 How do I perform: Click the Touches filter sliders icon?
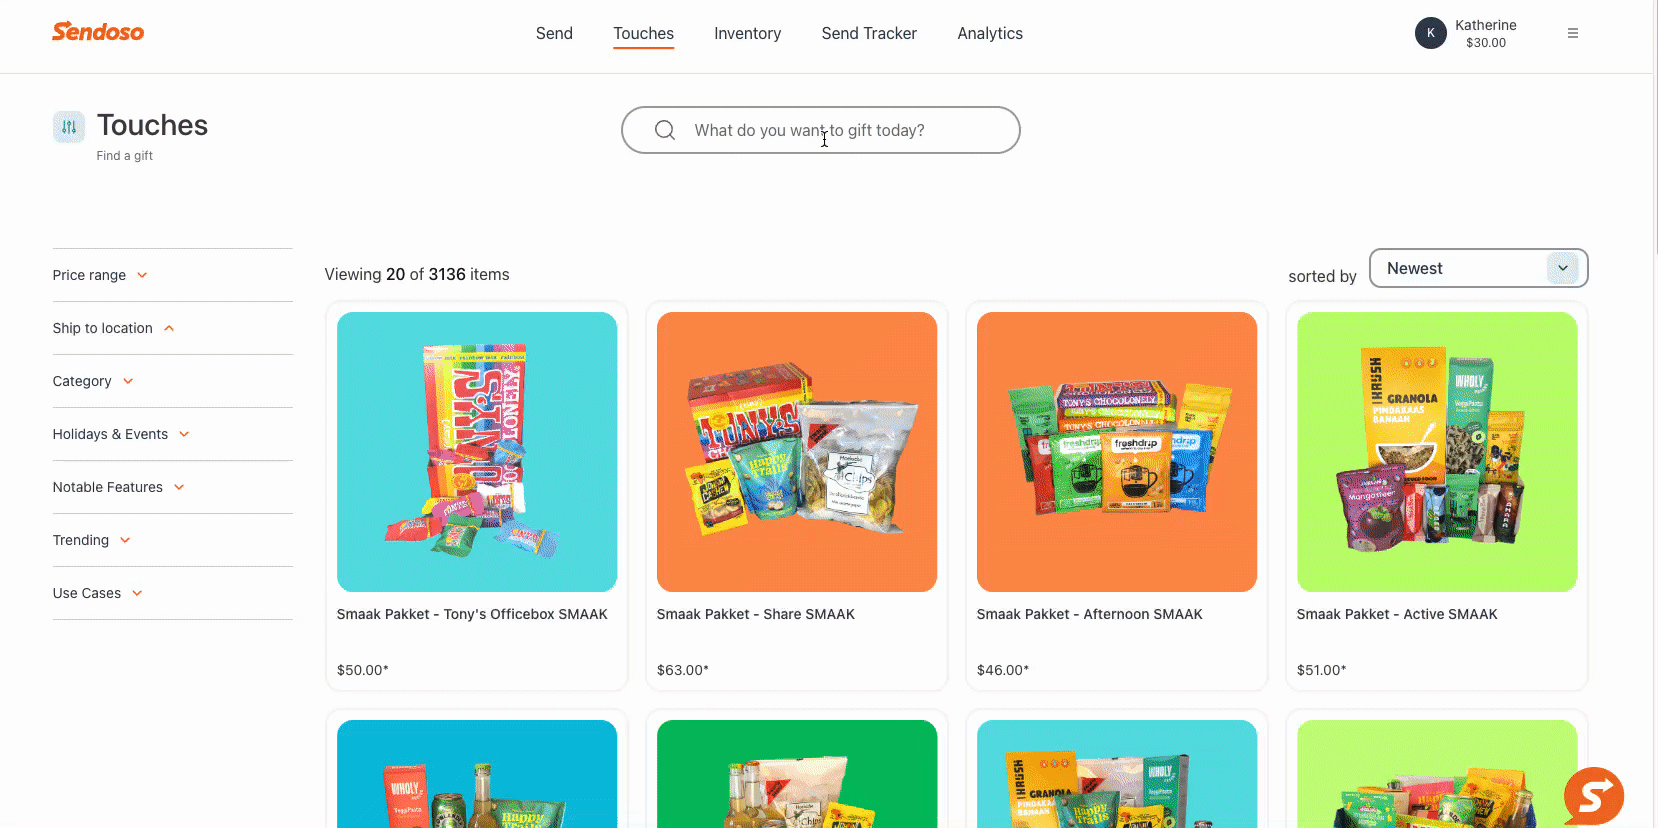(69, 127)
